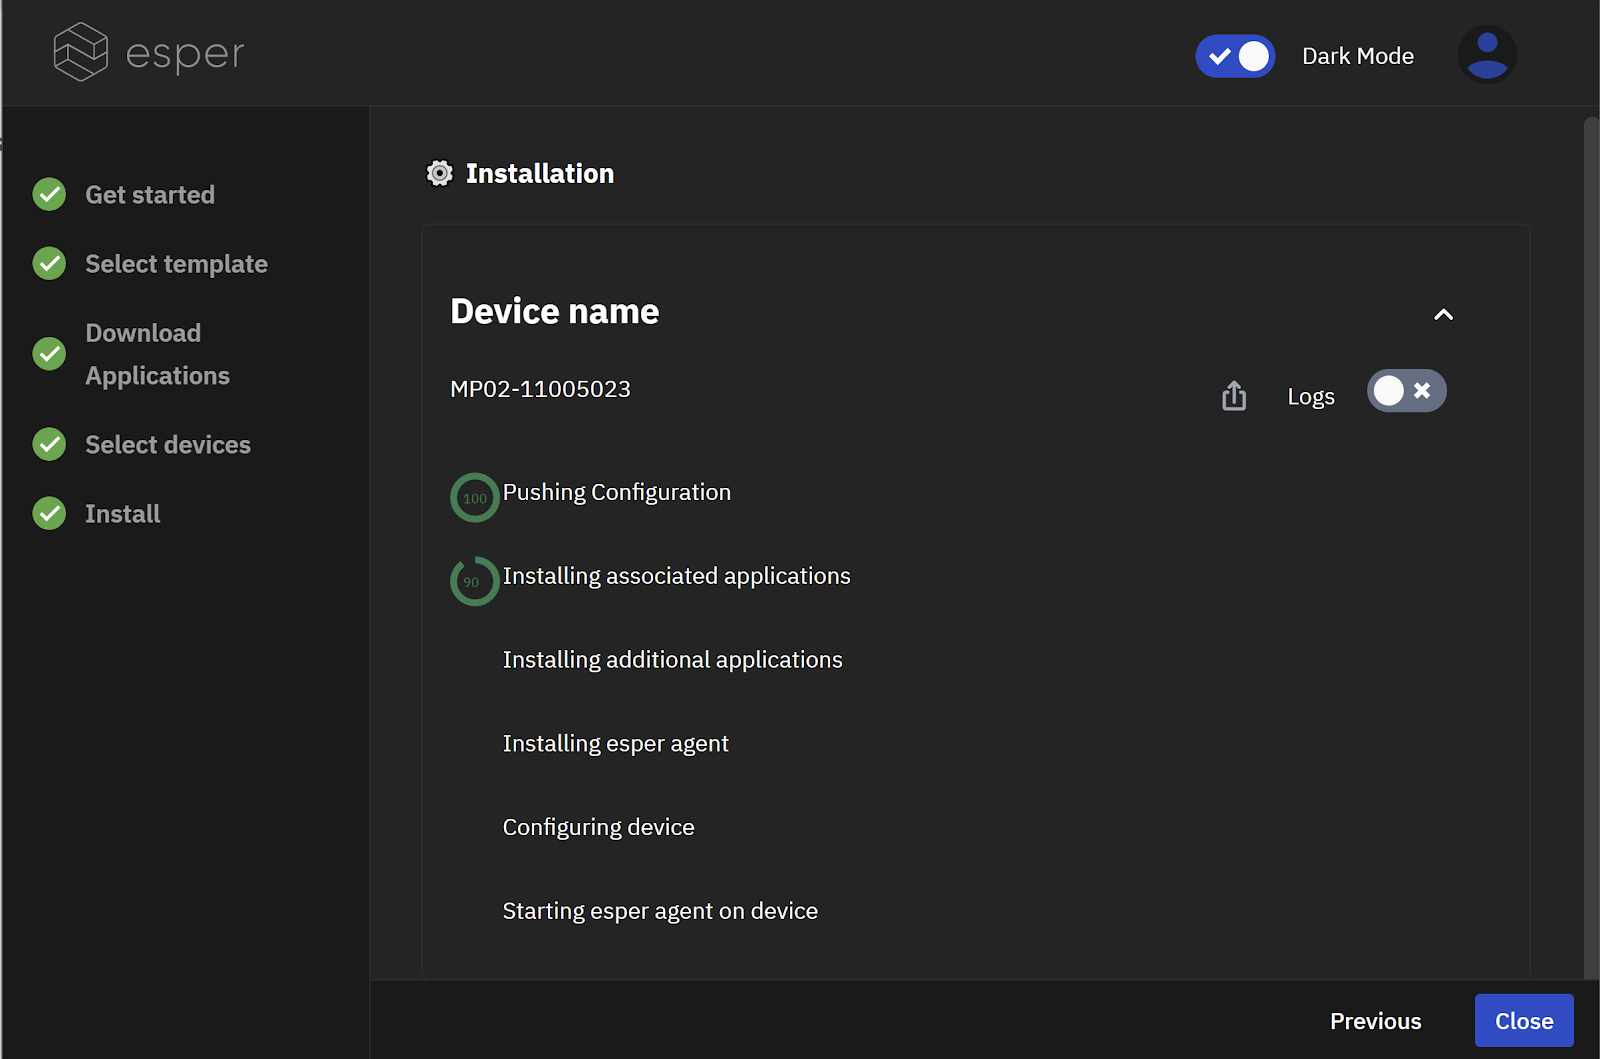Disable Dark Mode
The width and height of the screenshot is (1600, 1059).
[x=1235, y=56]
